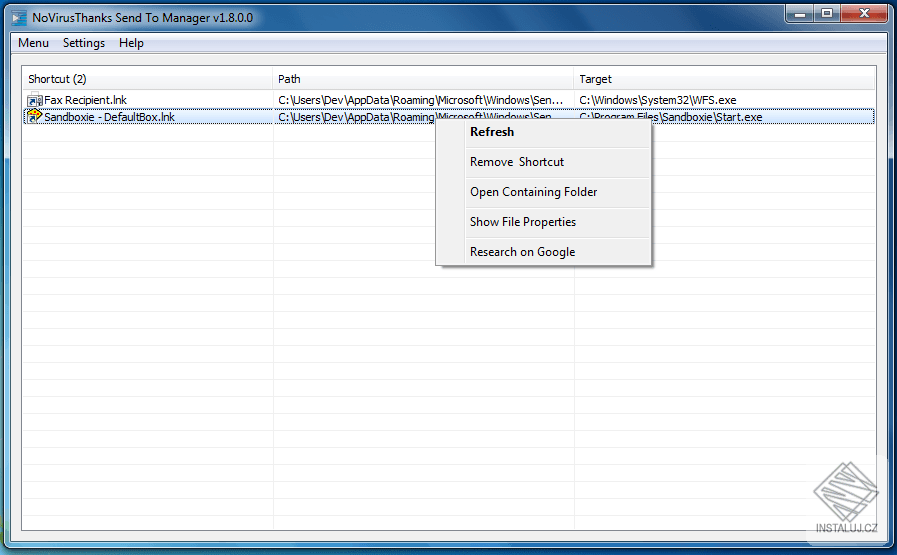Minimize the Send To Manager window

pyautogui.click(x=800, y=14)
